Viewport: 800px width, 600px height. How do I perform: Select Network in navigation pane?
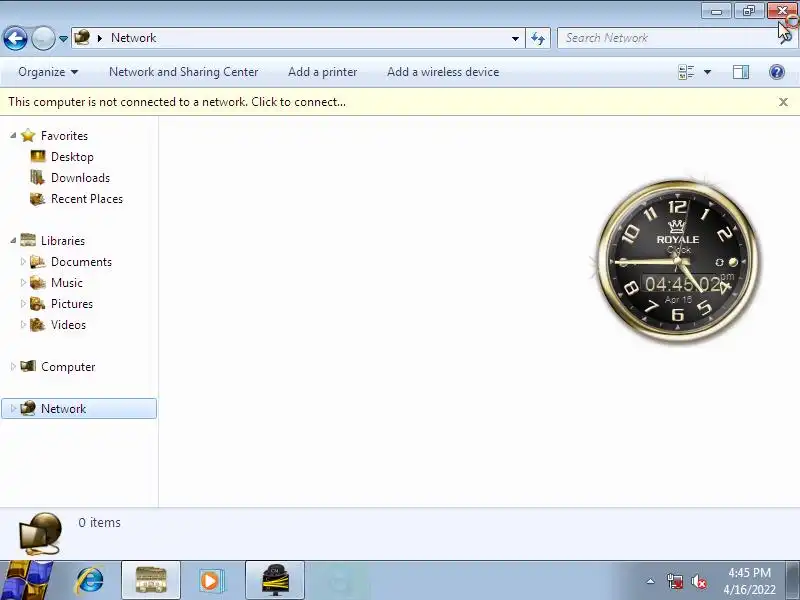coord(63,408)
